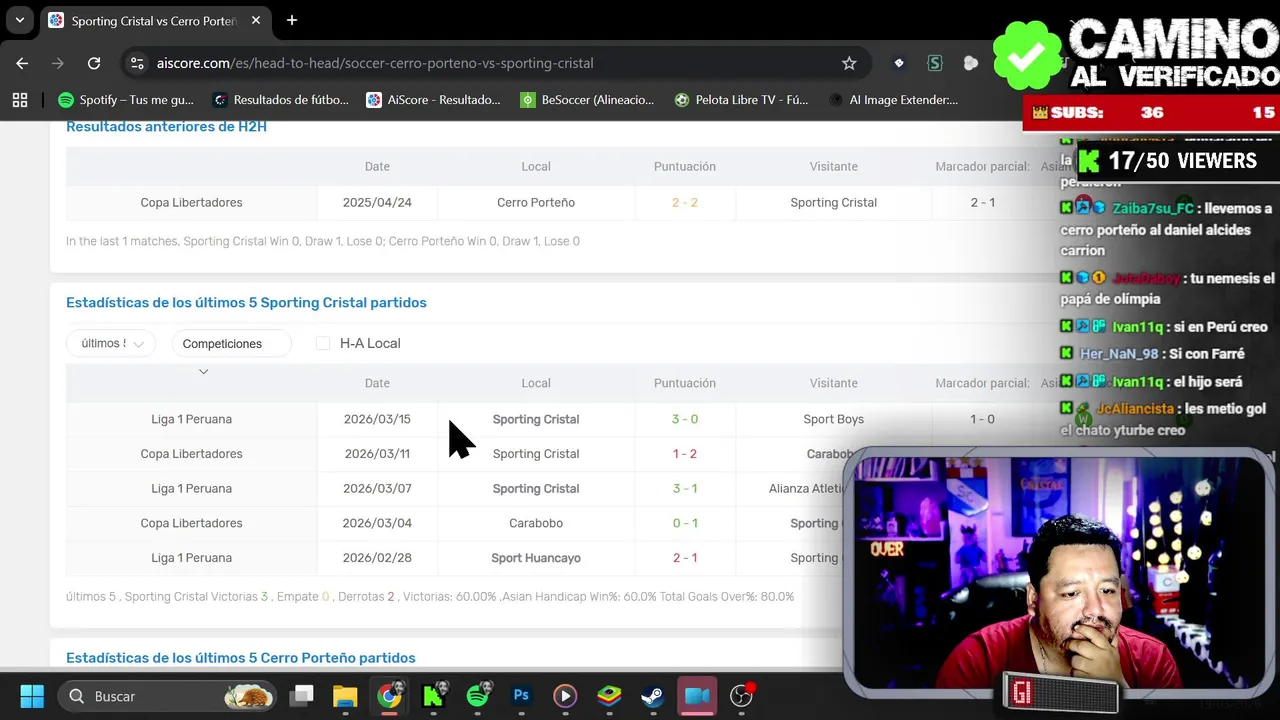Open the extensions puzzle icon

970,63
